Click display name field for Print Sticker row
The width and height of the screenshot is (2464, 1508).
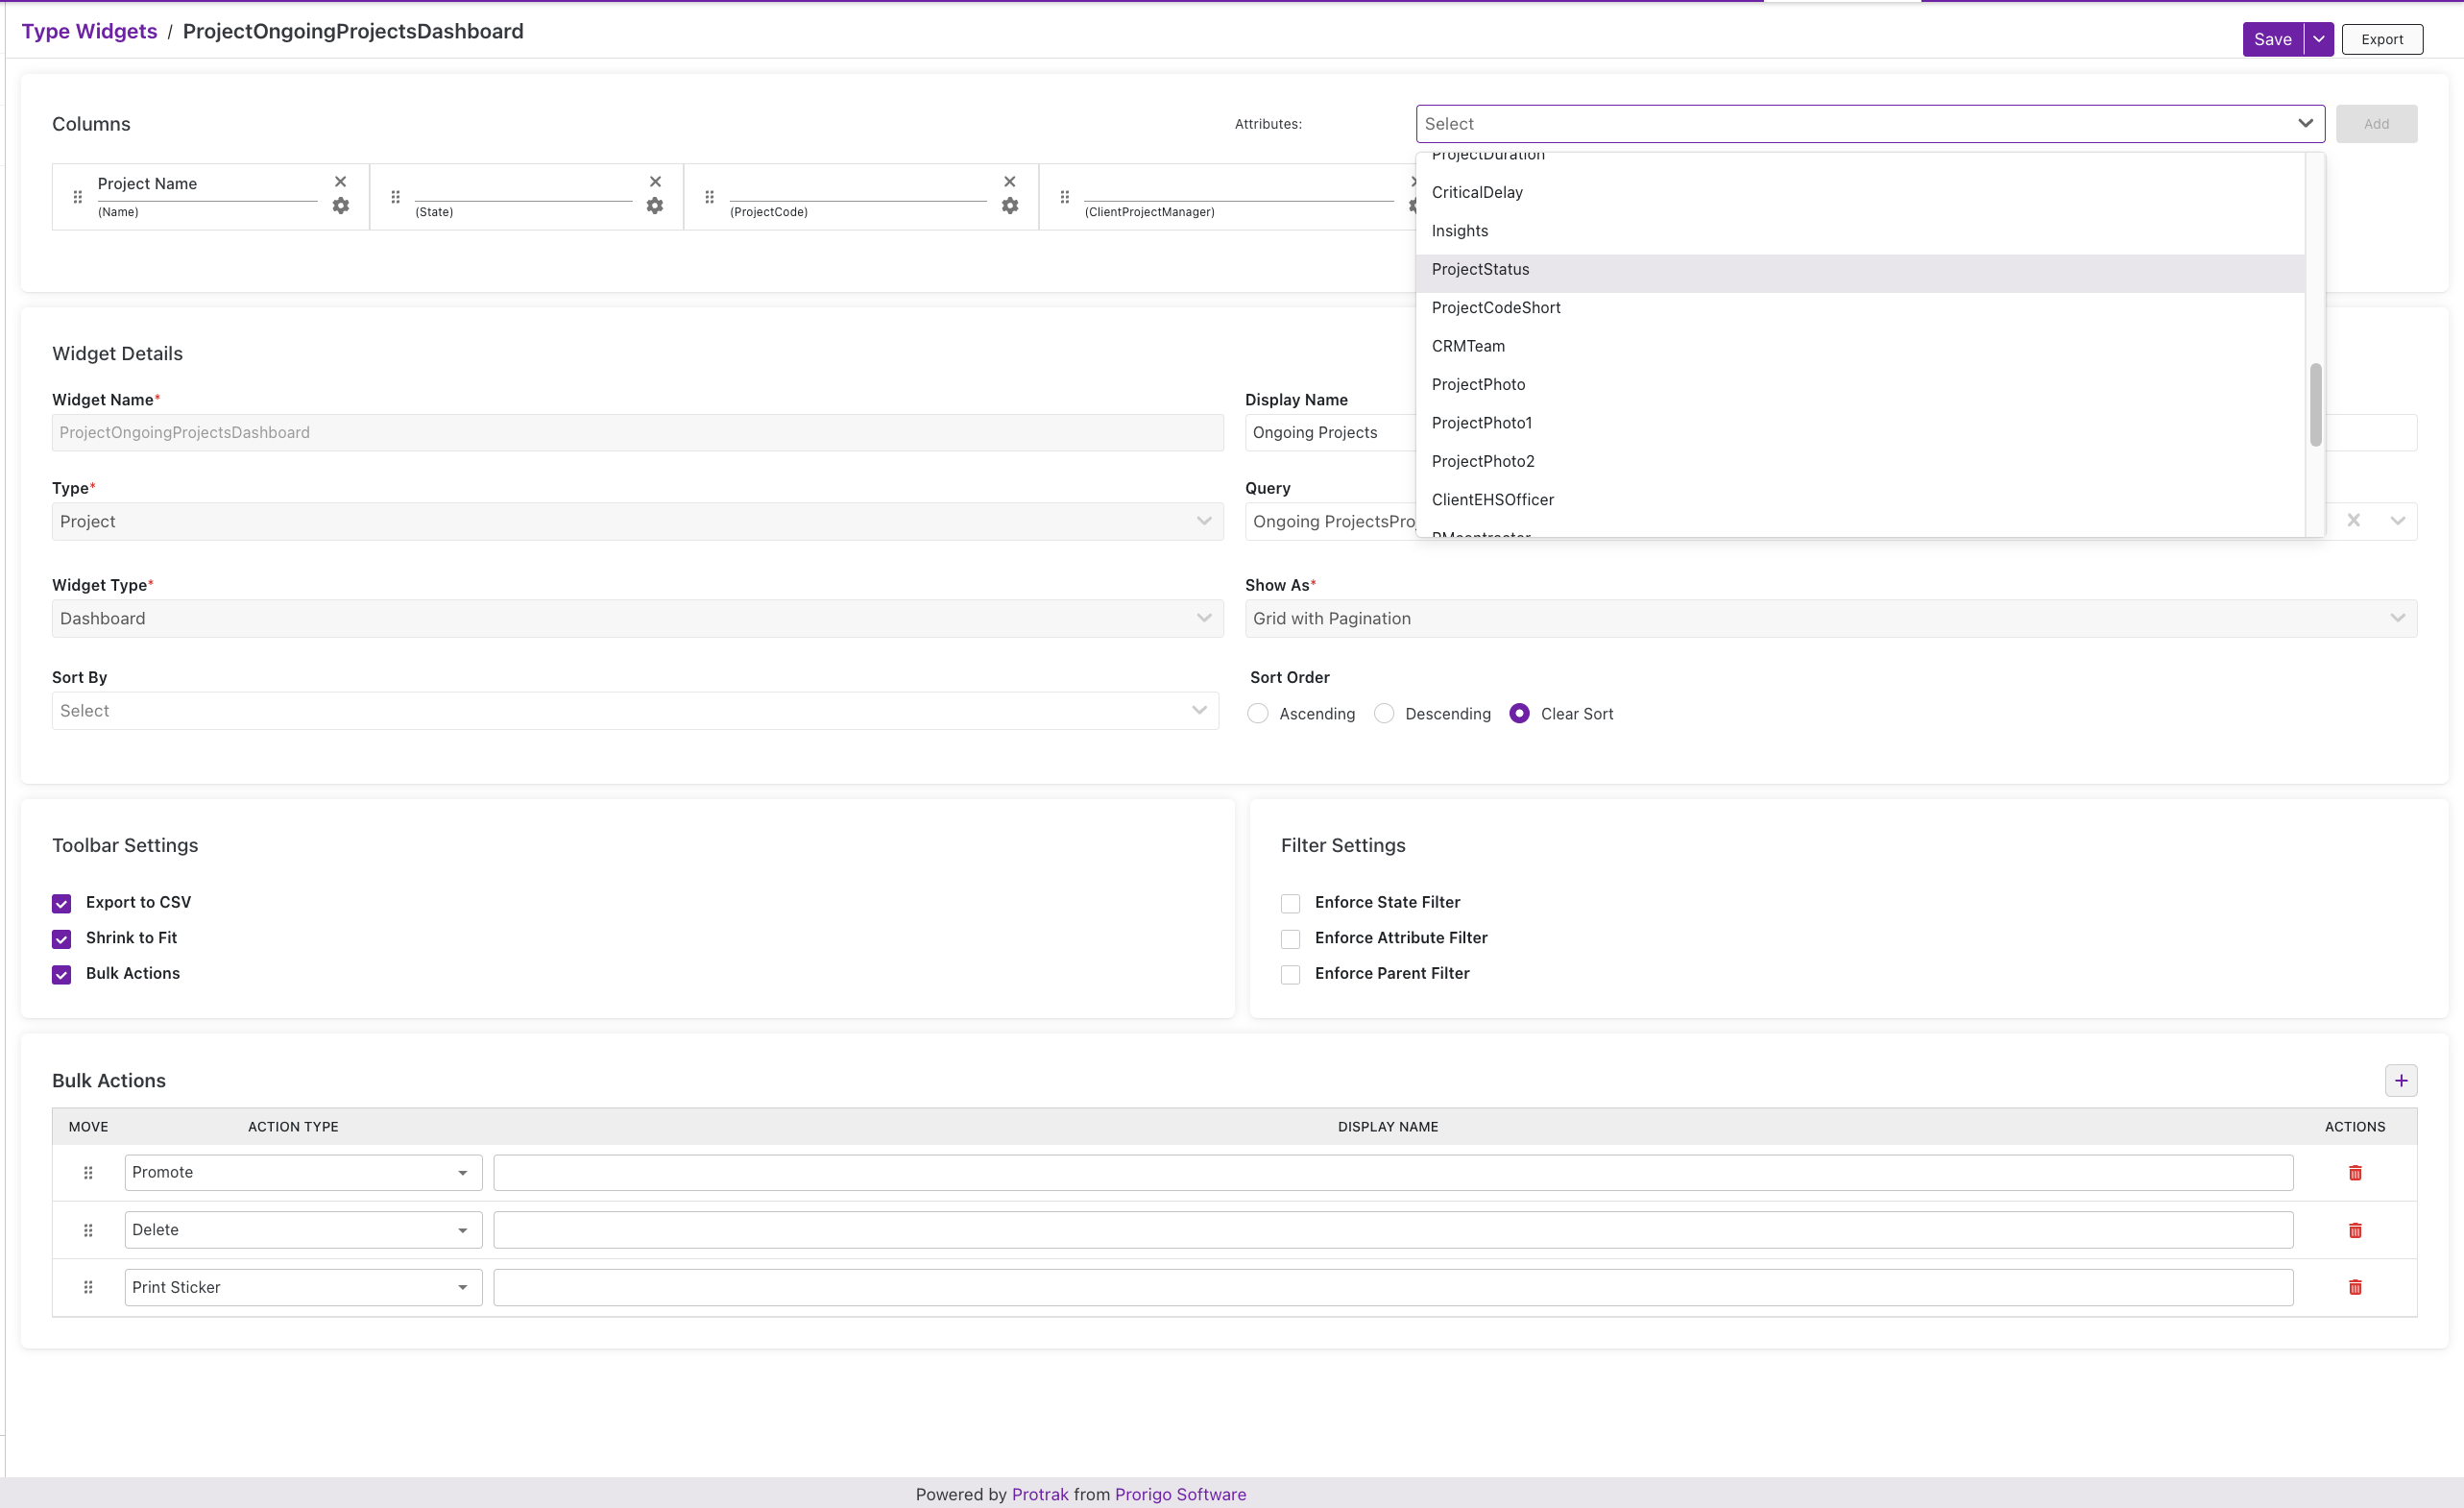pyautogui.click(x=1392, y=1287)
